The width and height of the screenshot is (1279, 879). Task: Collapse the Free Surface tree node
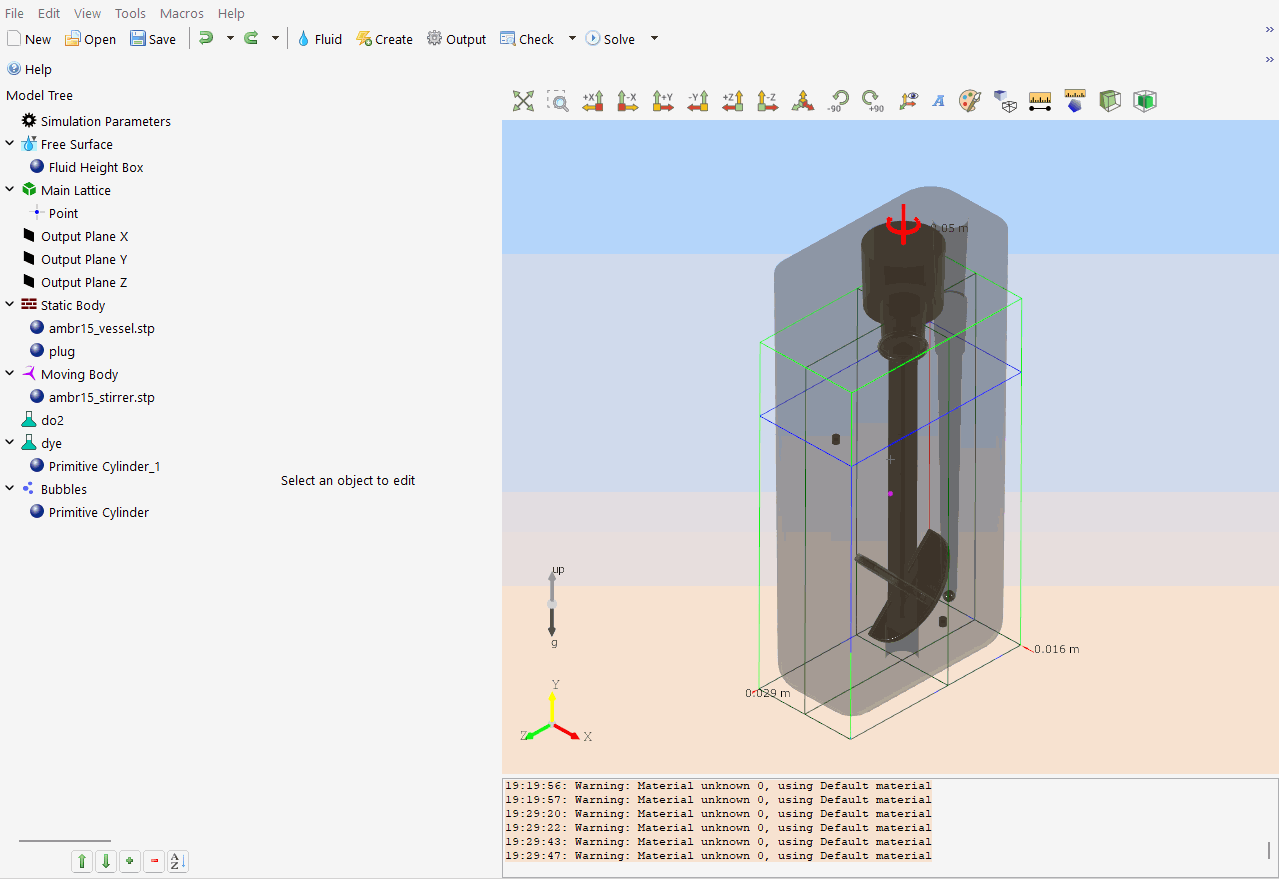point(10,144)
